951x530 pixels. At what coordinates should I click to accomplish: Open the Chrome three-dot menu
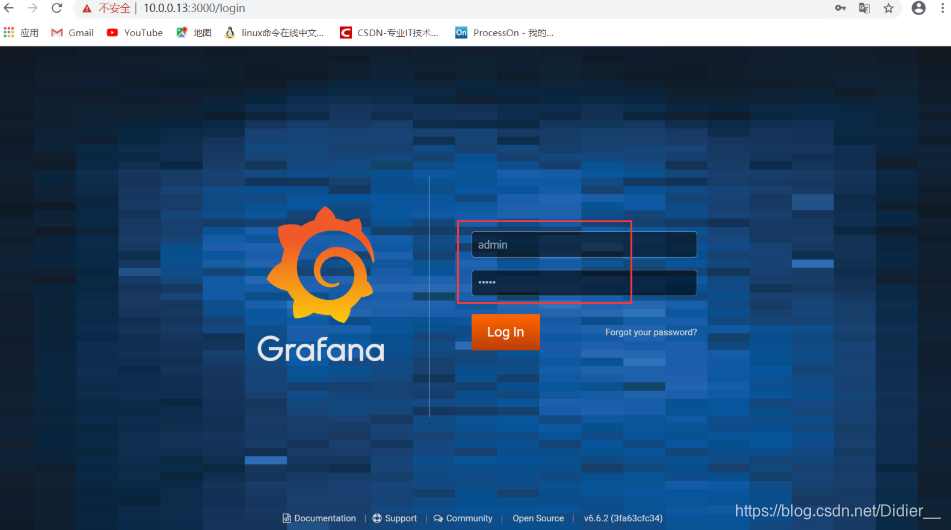tap(943, 8)
